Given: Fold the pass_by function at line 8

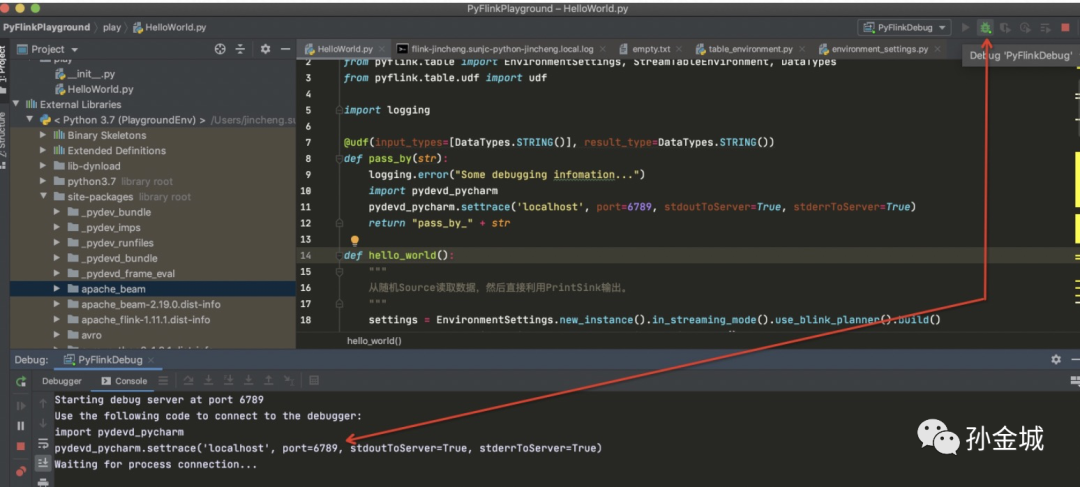Looking at the screenshot, I should (339, 160).
